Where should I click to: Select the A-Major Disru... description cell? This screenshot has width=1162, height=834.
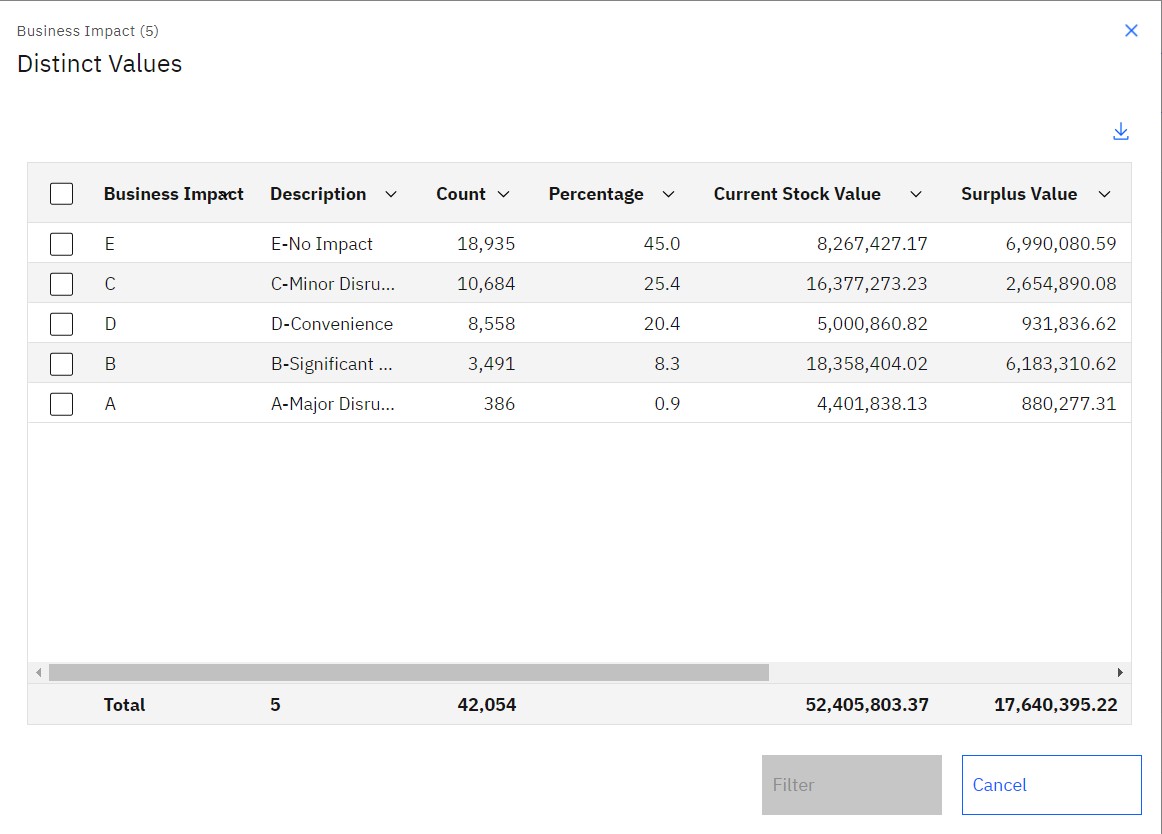click(x=333, y=404)
